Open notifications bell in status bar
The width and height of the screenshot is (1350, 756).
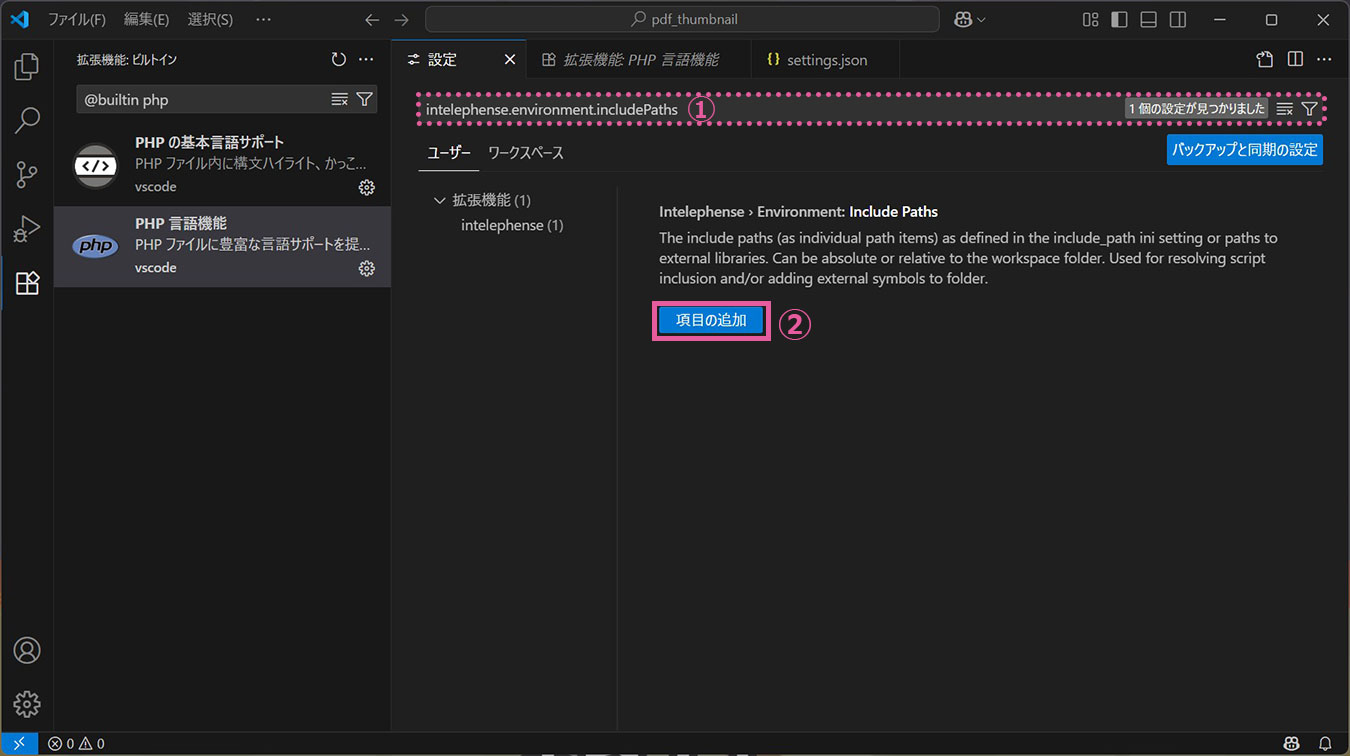tap(1325, 743)
